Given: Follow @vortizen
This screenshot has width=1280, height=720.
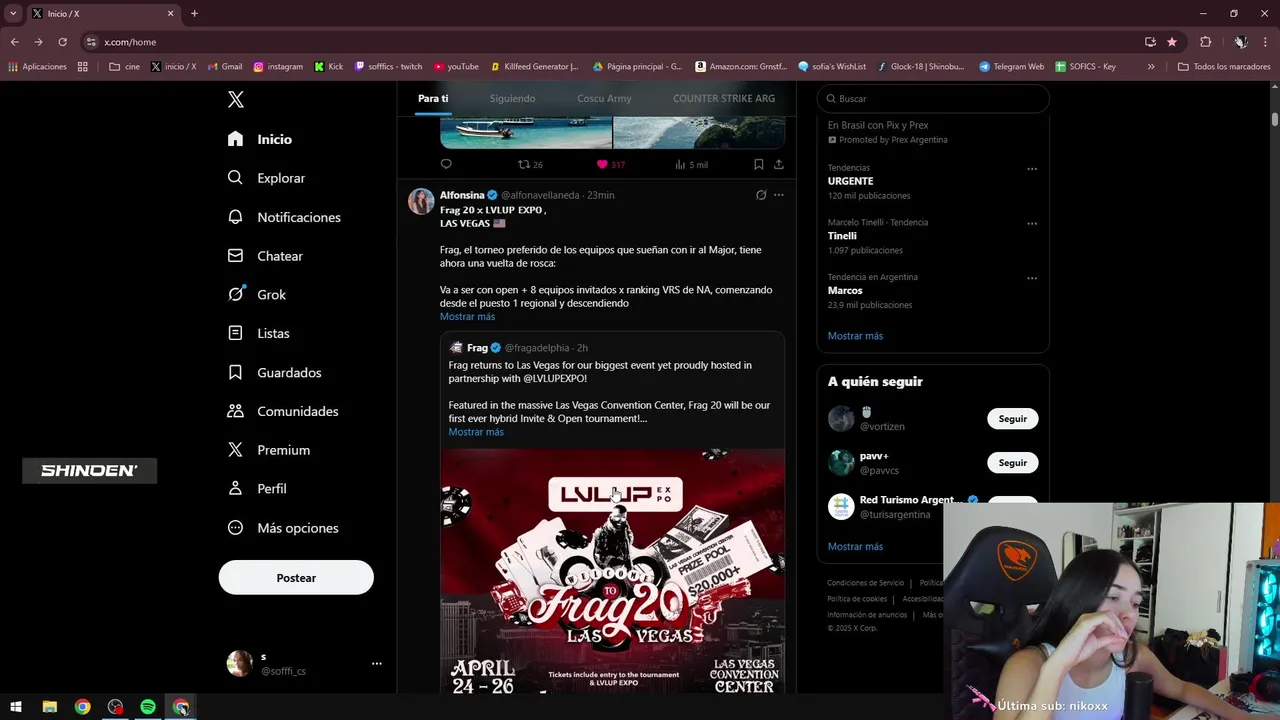Looking at the screenshot, I should (x=1012, y=419).
